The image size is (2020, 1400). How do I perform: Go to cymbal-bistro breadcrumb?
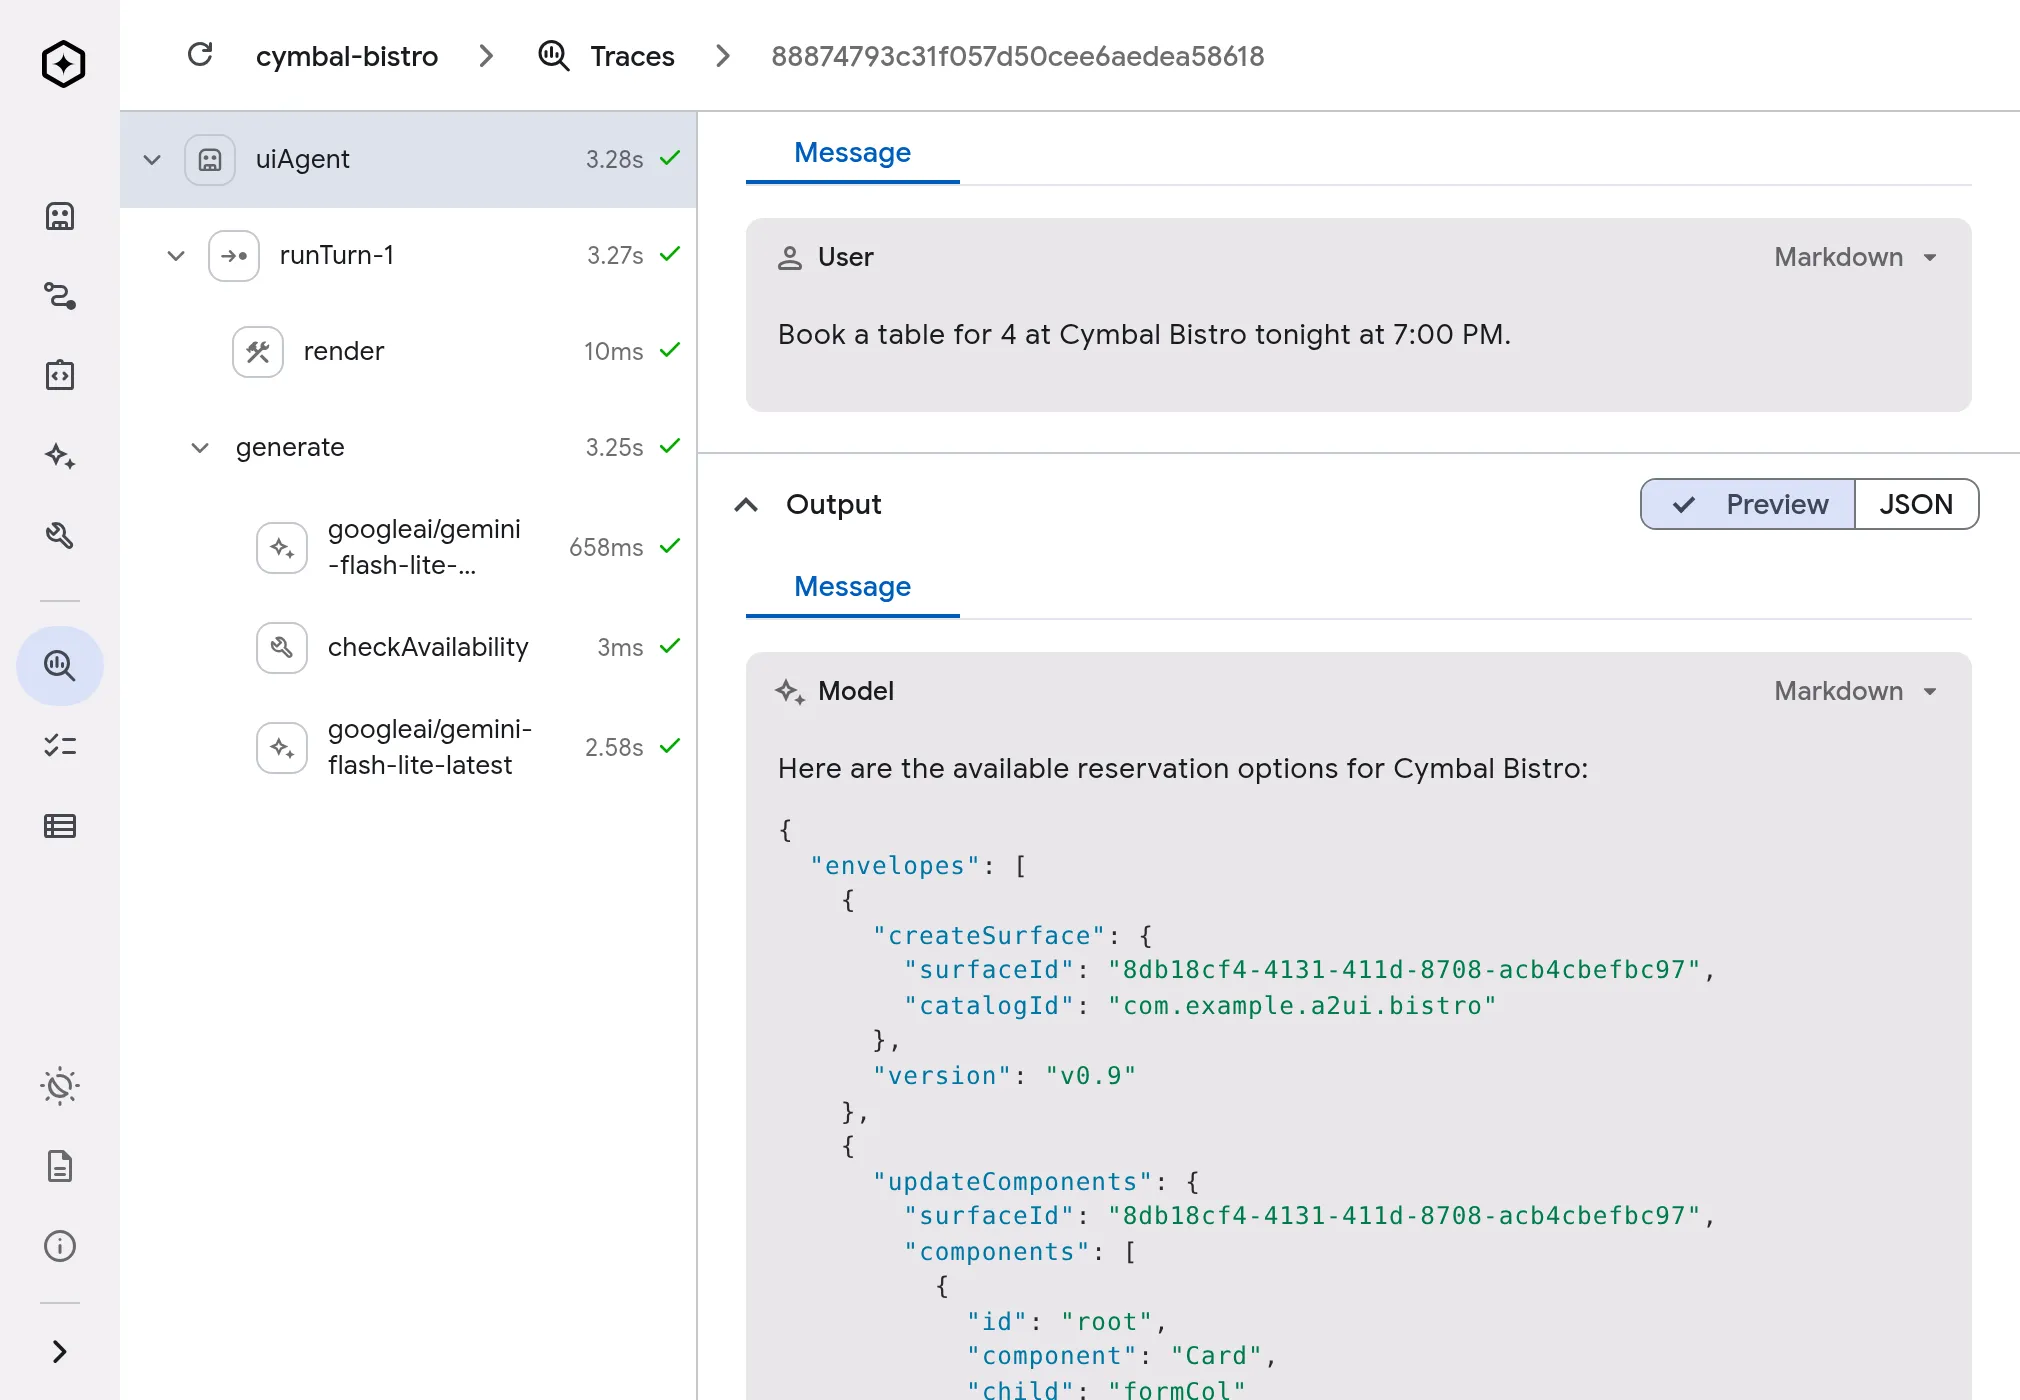(347, 56)
